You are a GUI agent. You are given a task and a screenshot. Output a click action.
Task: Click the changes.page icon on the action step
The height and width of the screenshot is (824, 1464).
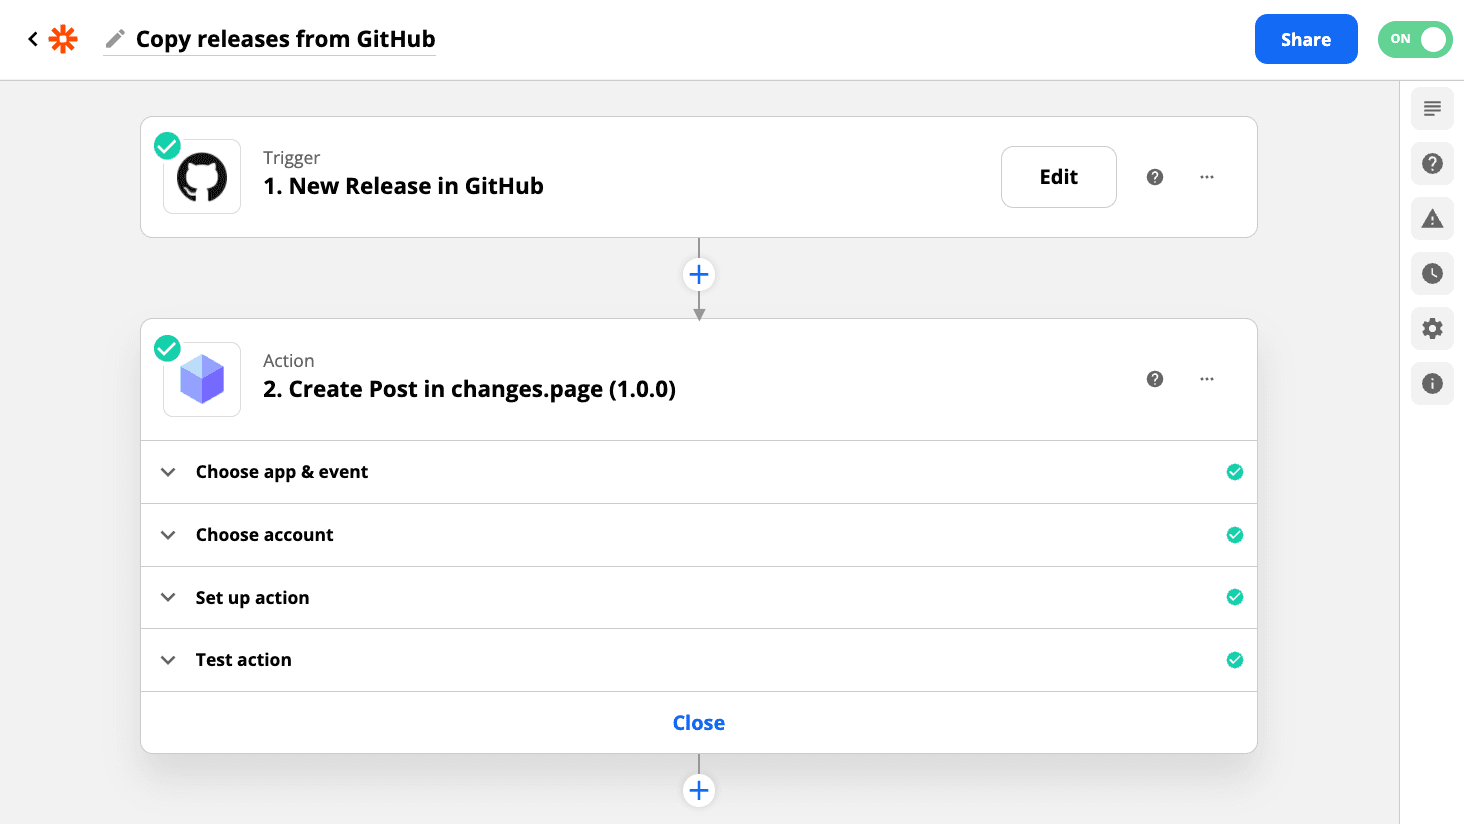point(201,380)
